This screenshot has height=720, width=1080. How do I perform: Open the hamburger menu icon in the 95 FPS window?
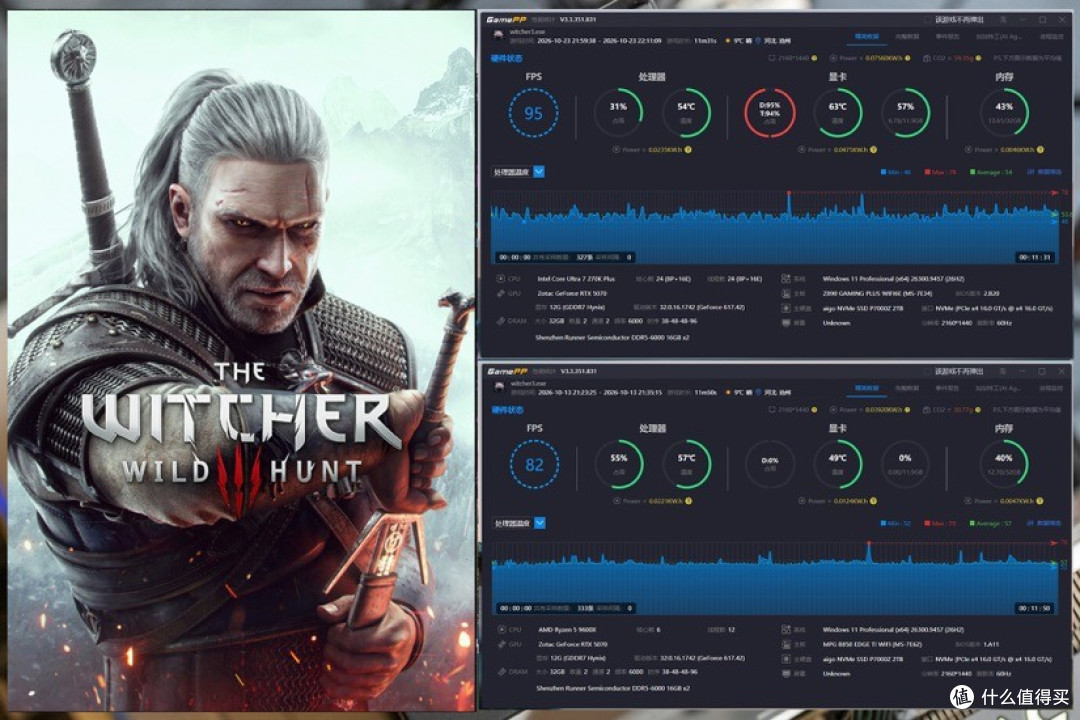point(1004,20)
